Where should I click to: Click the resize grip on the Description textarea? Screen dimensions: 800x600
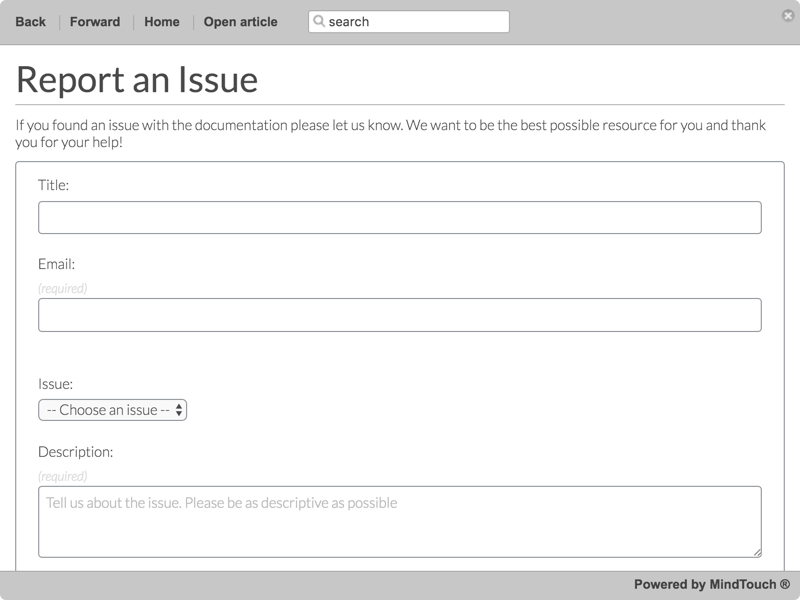point(757,549)
